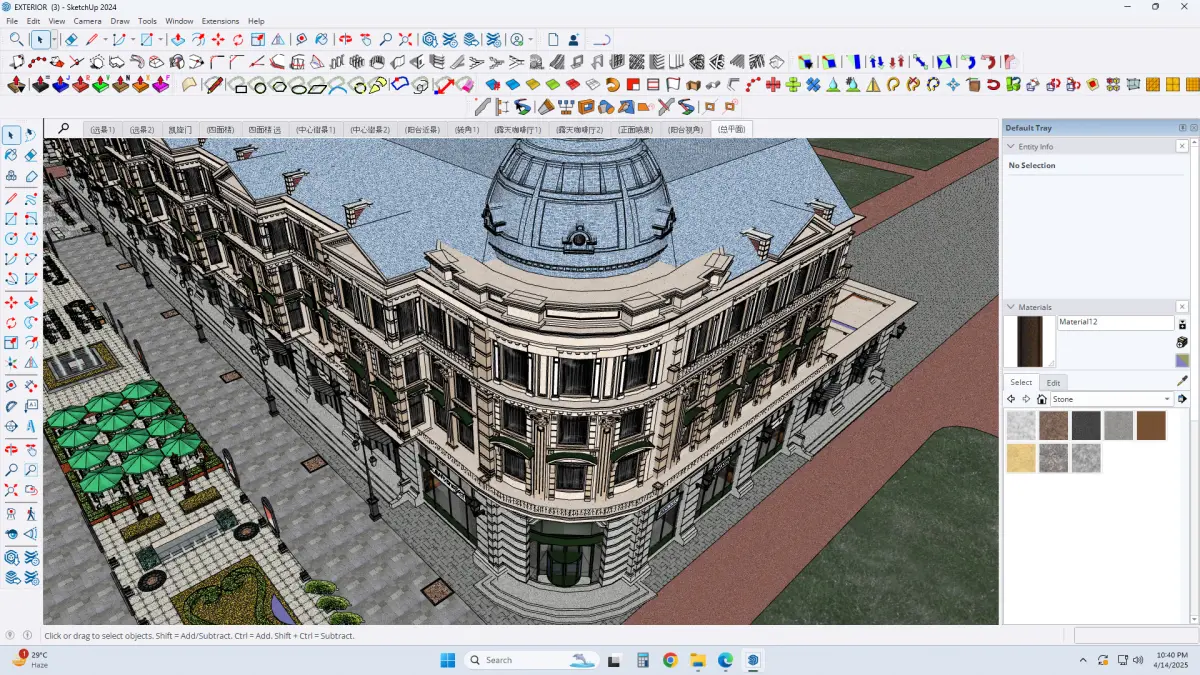
Task: Select the Line pencil tool in left toolbar
Action: [11, 198]
